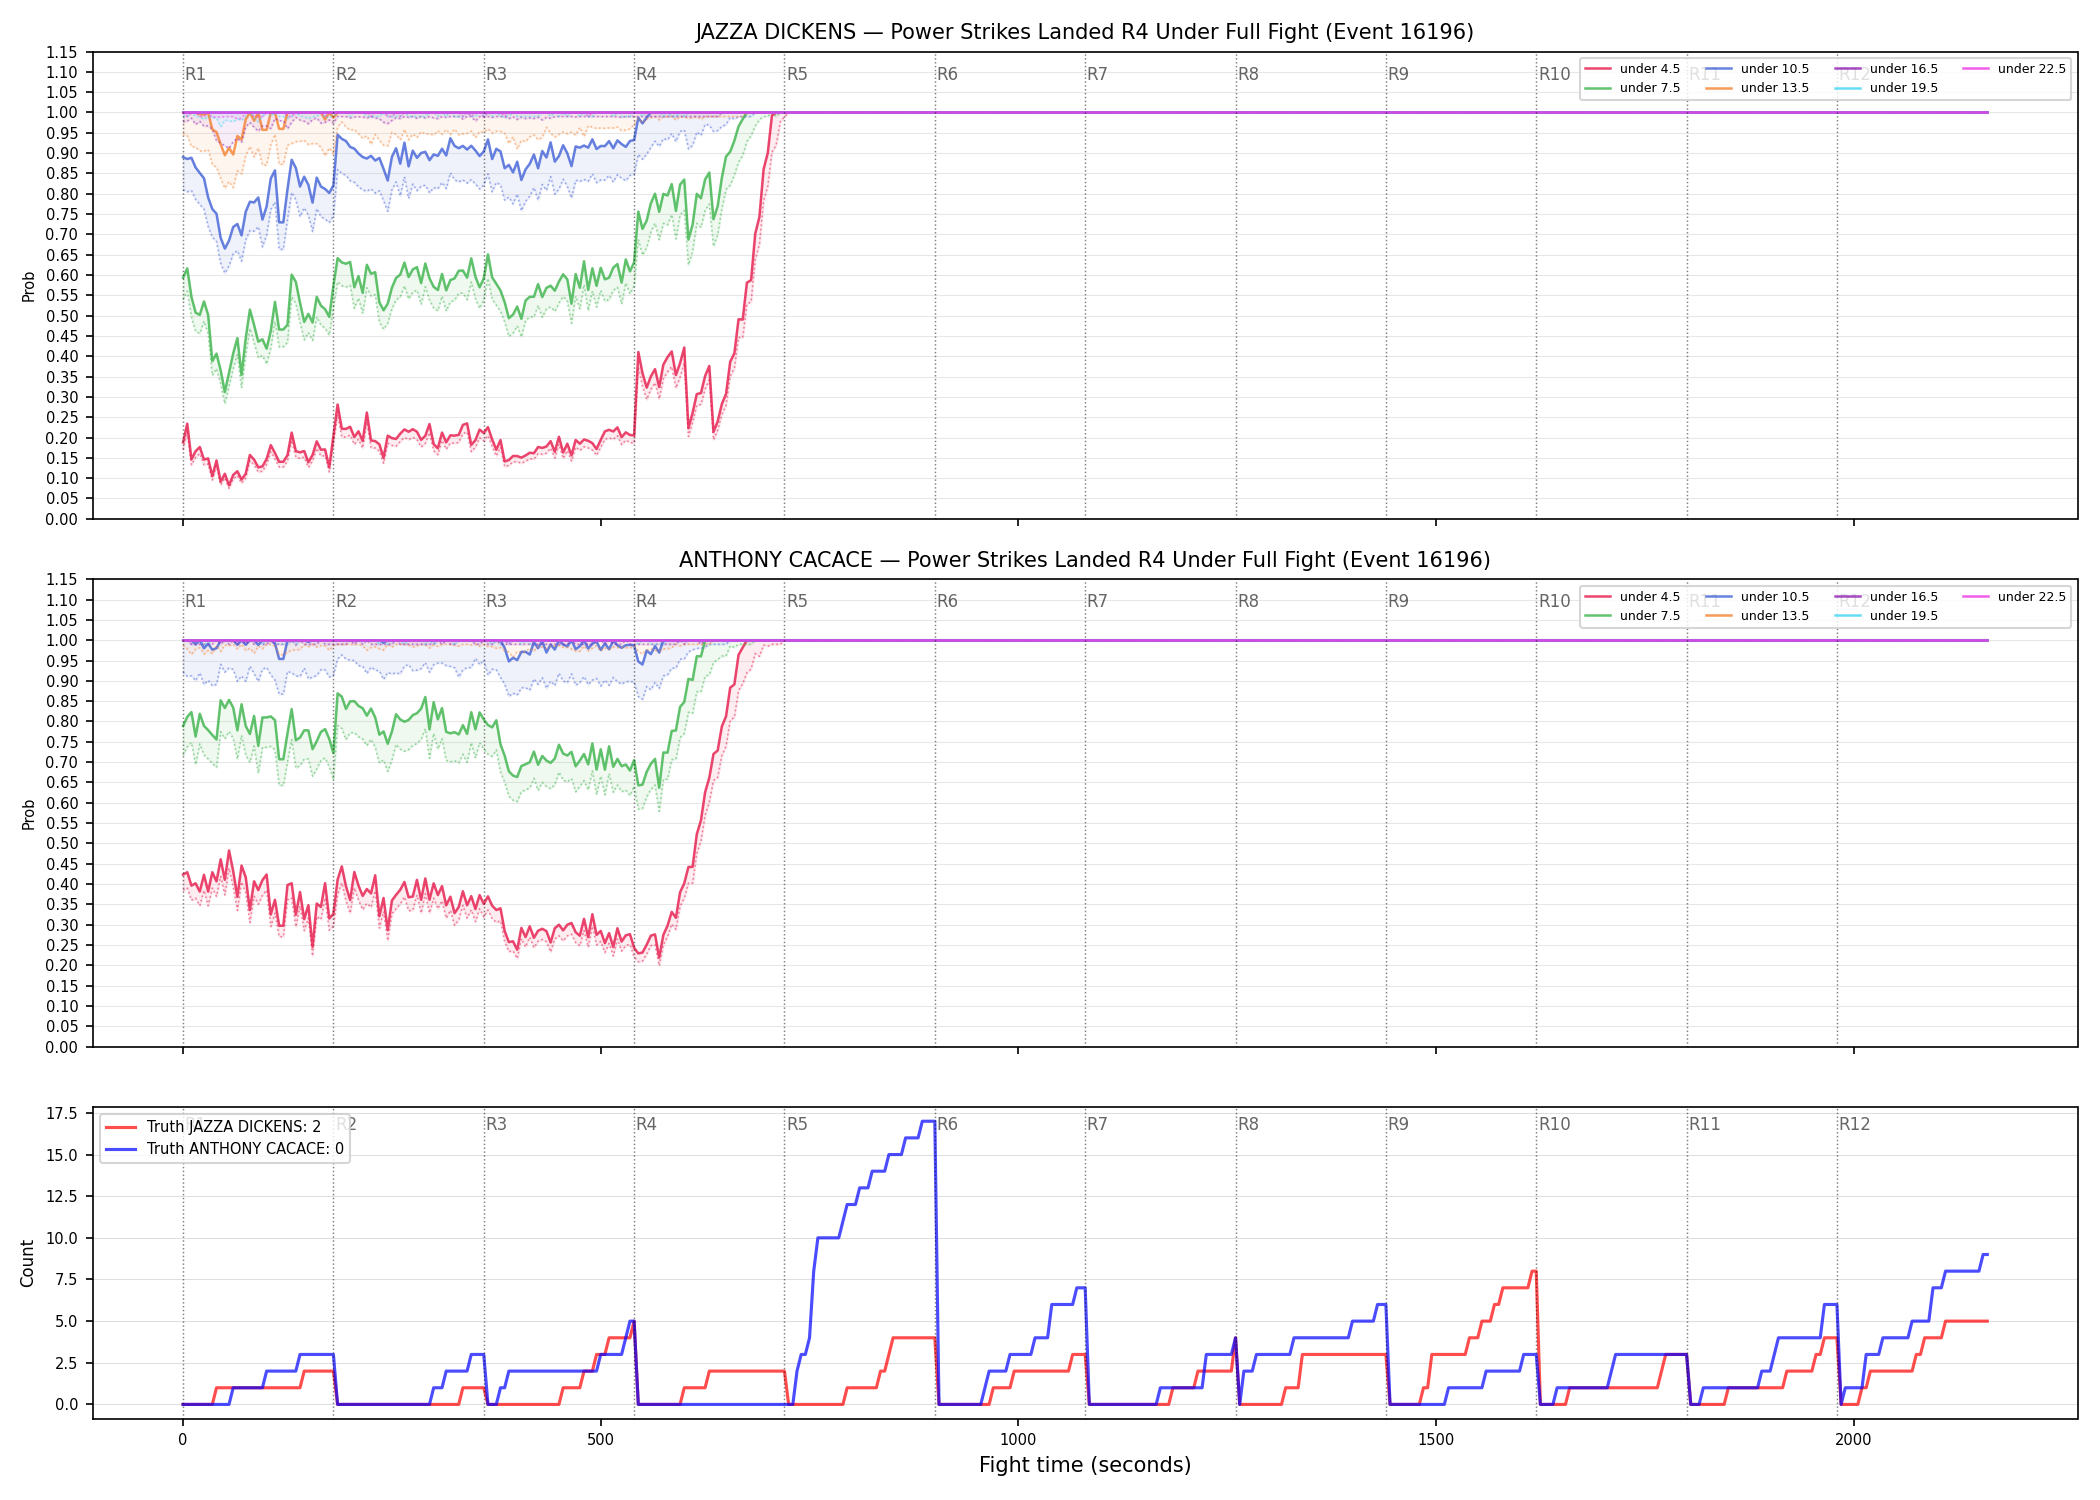Select 'under 22.5' in Jazza Dickens legend
This screenshot has width=2100, height=1500.
(x=2014, y=69)
